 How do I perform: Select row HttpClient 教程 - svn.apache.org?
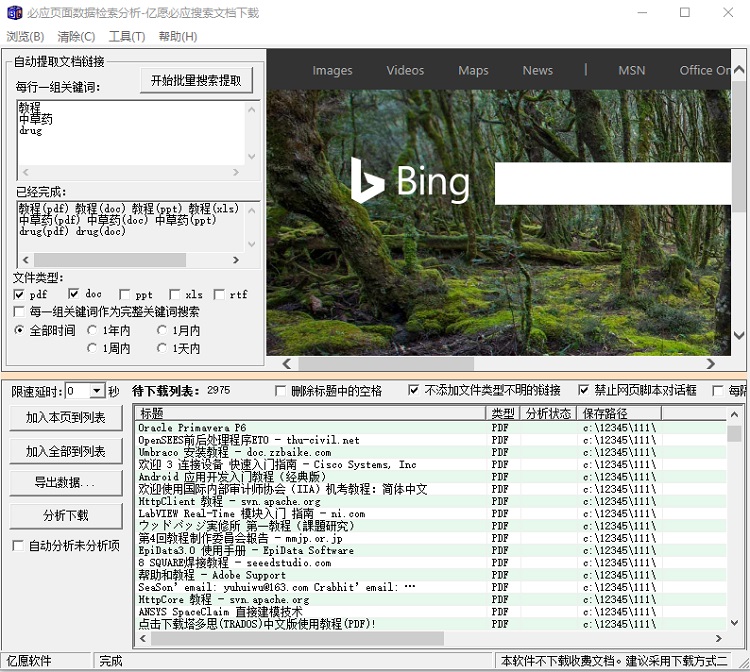[x=430, y=501]
